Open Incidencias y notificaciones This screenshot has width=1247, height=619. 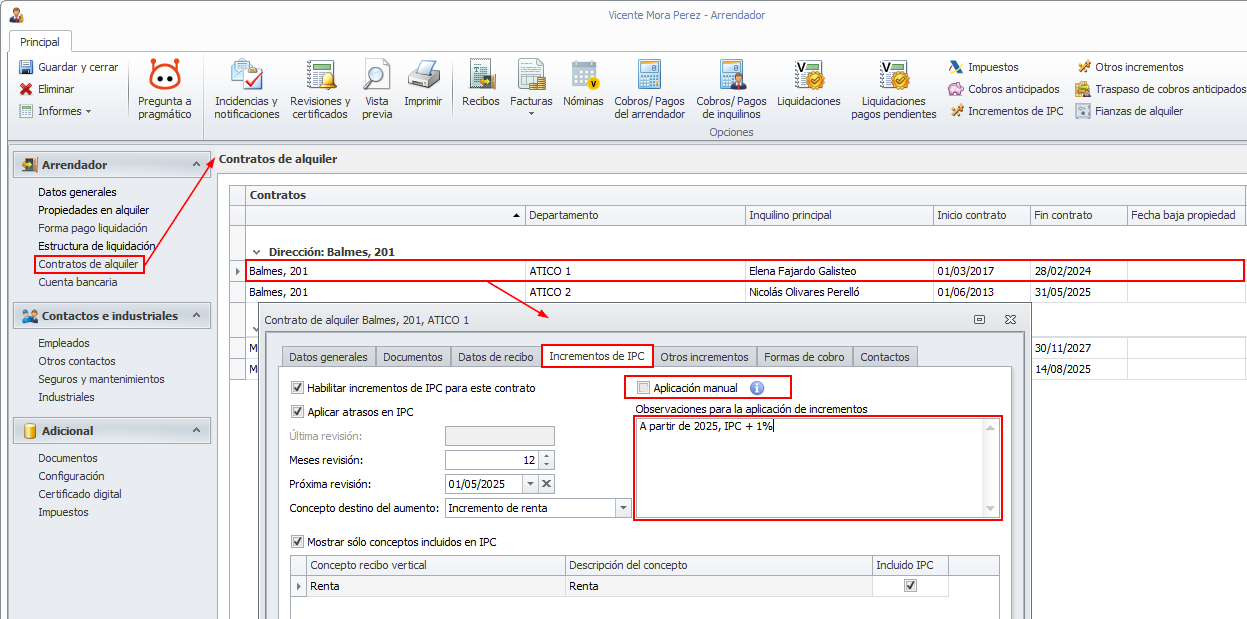tap(246, 76)
